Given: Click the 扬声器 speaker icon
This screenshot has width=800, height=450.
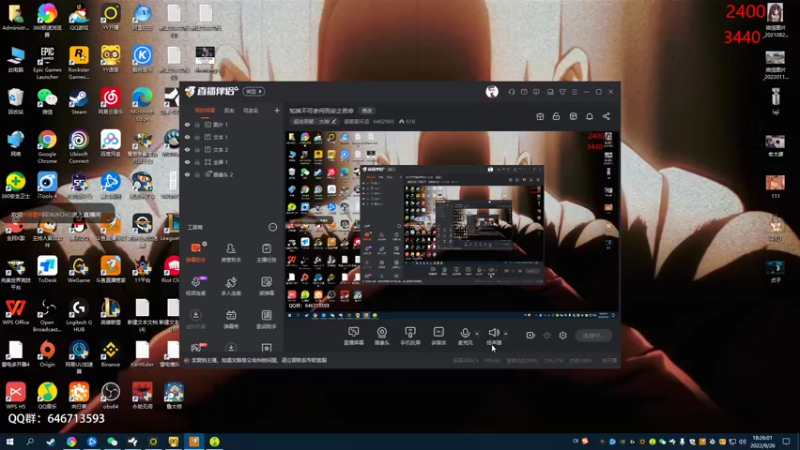Looking at the screenshot, I should tap(493, 333).
